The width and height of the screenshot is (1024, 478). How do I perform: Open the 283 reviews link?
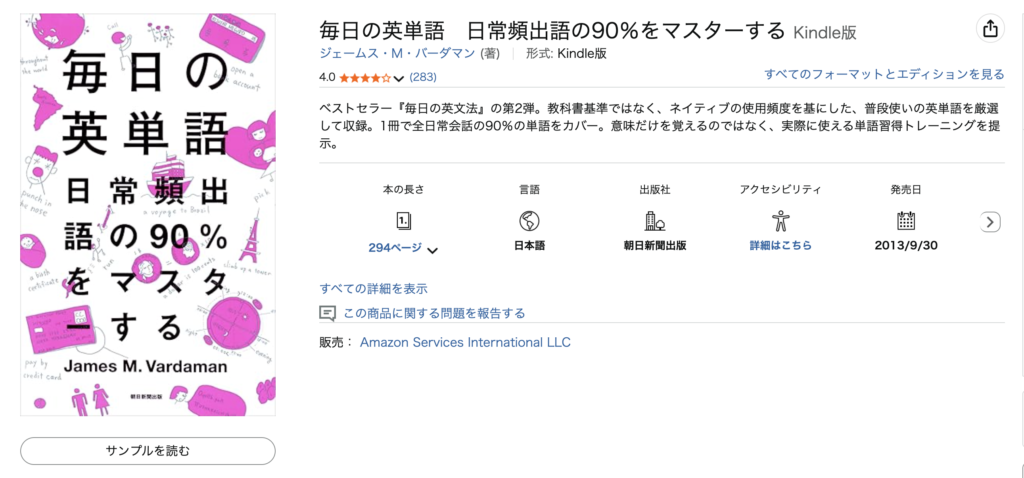pos(423,77)
